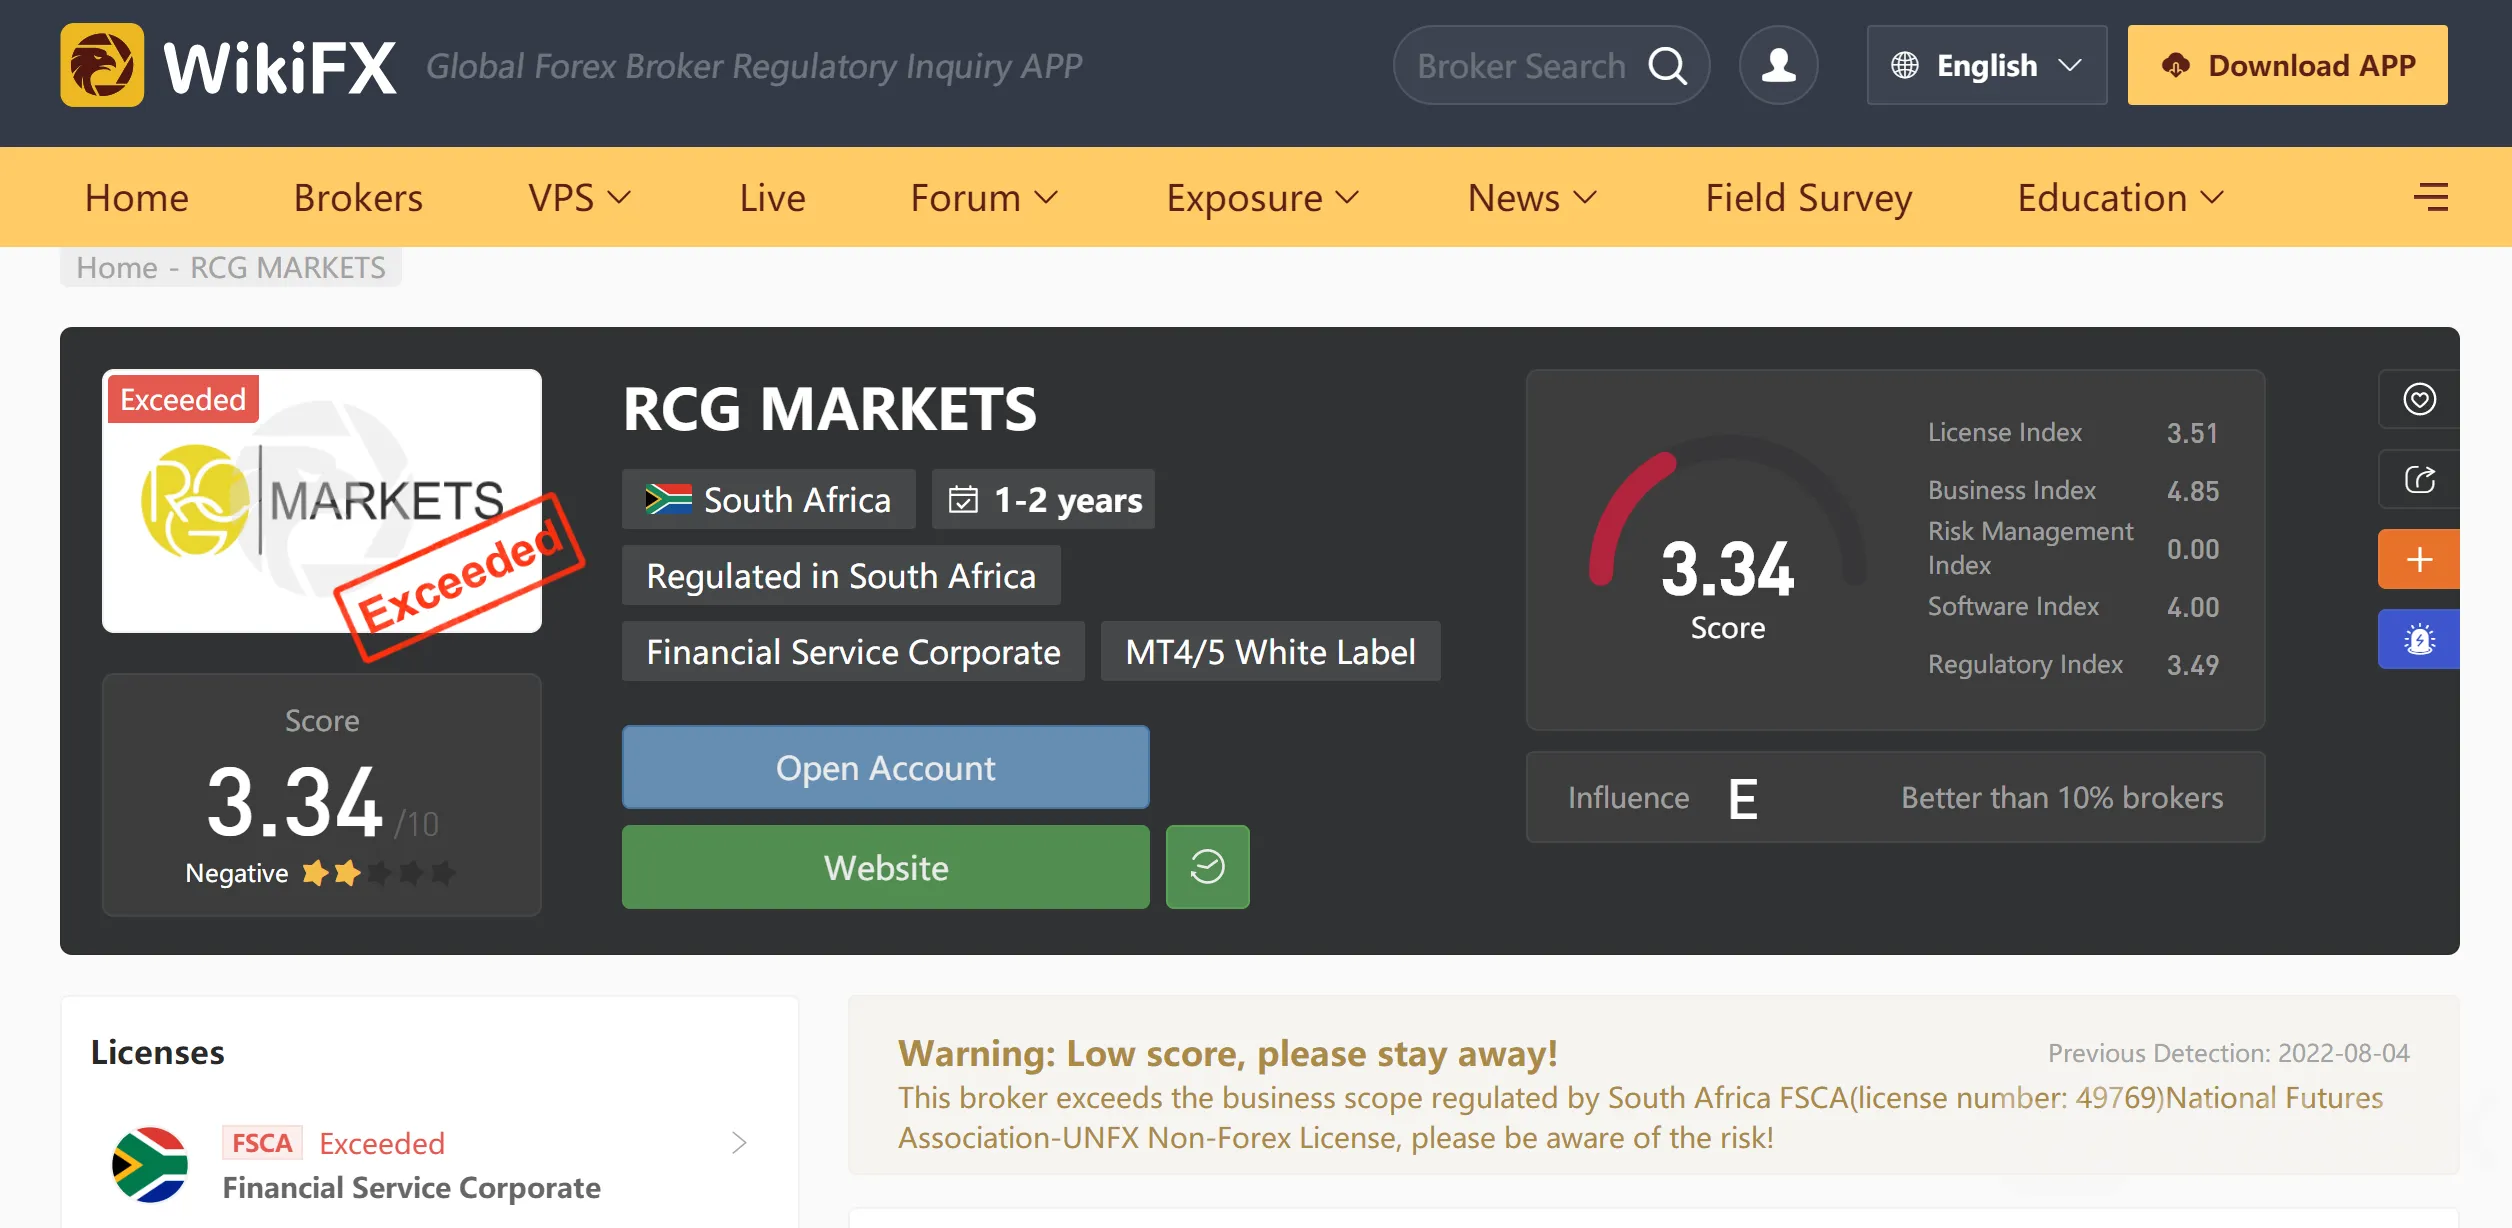Click the 'Negative' rating label

point(237,873)
